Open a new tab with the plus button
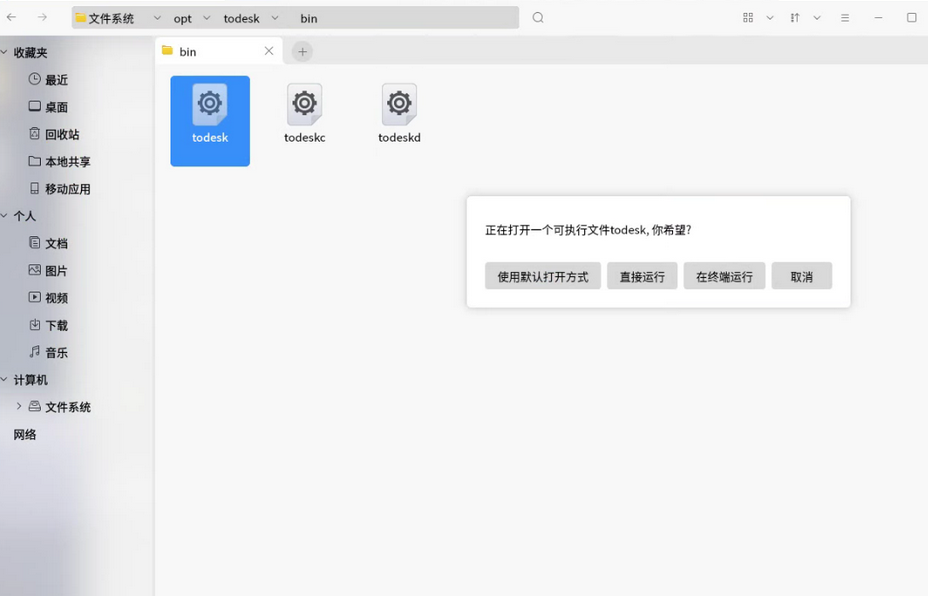This screenshot has width=928, height=596. point(302,51)
